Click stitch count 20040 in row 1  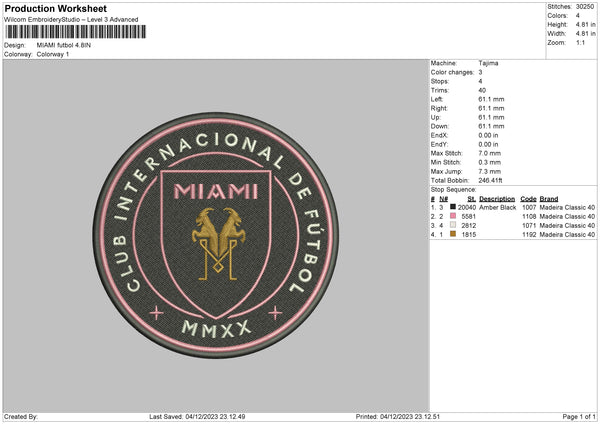click(x=467, y=207)
